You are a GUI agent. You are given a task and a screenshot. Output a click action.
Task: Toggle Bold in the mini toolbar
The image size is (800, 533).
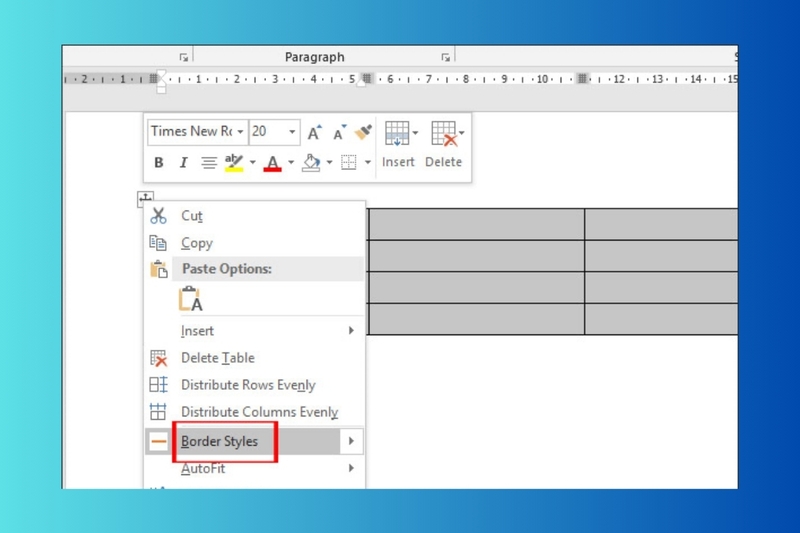tap(159, 163)
